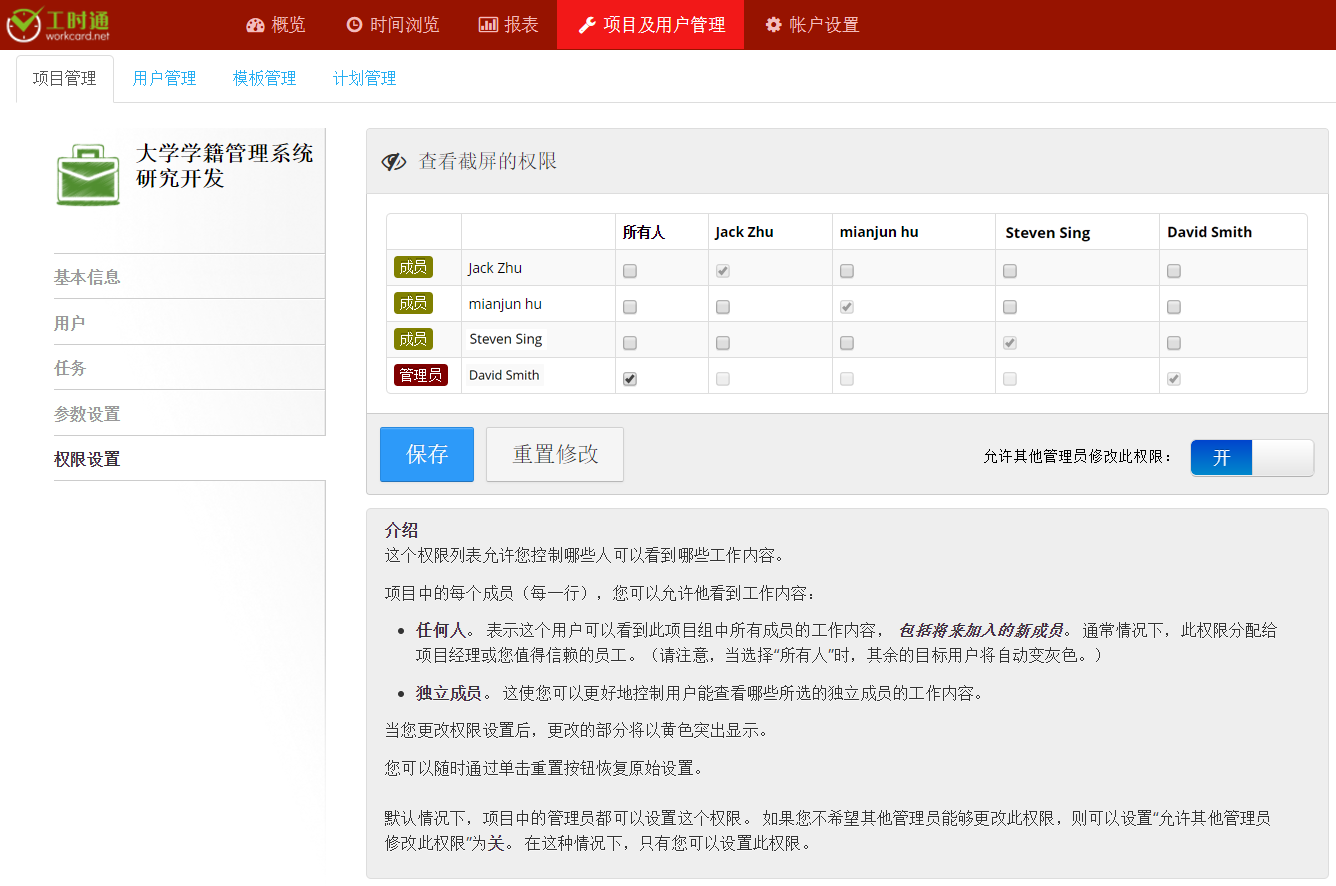Switch to the 模板管理 tab
The height and width of the screenshot is (886, 1336).
[264, 79]
